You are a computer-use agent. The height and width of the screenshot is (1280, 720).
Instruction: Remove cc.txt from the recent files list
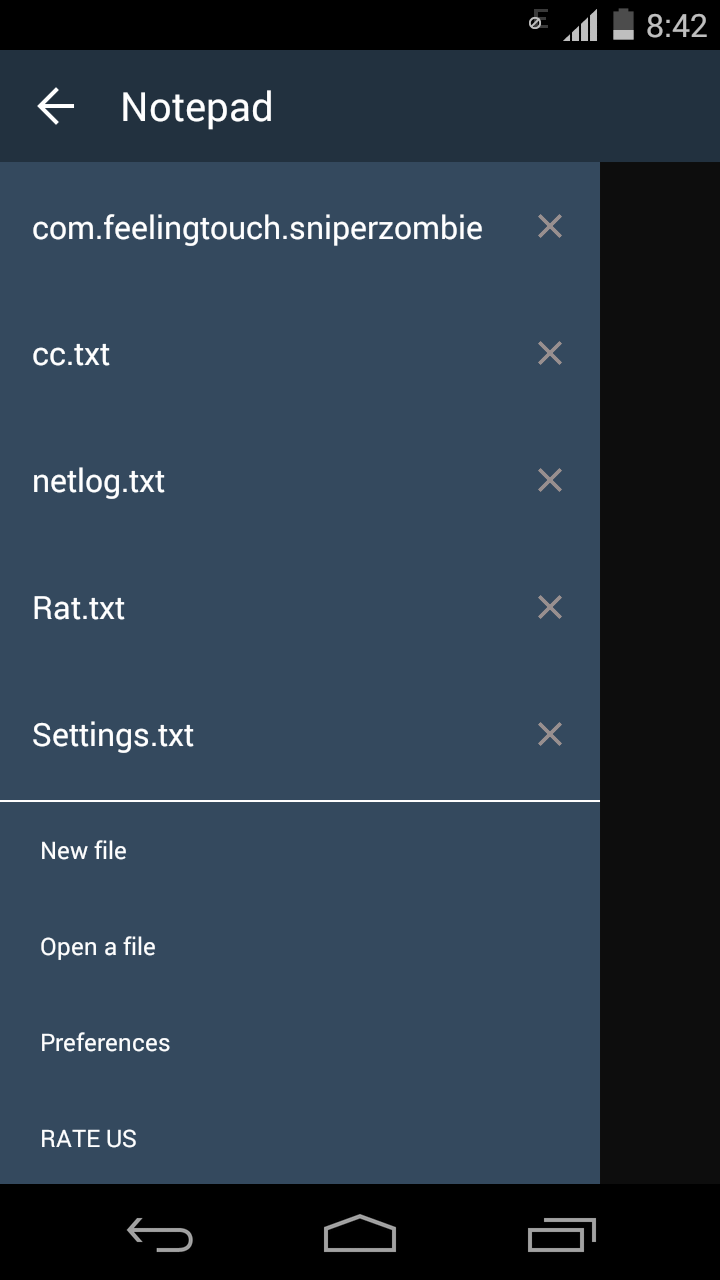549,353
